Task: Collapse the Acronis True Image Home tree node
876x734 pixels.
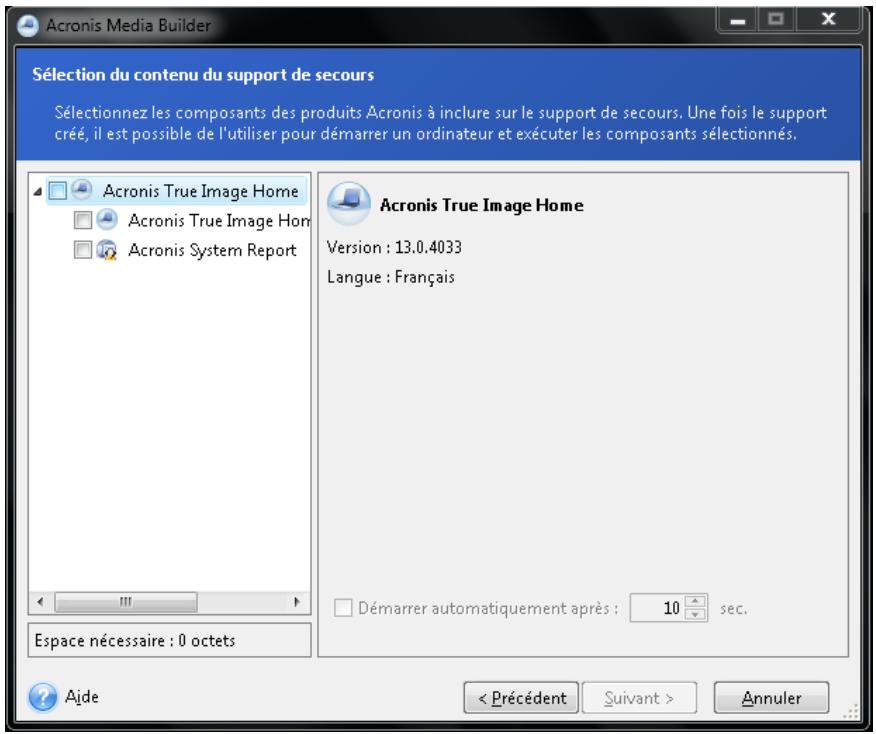Action: (37, 192)
